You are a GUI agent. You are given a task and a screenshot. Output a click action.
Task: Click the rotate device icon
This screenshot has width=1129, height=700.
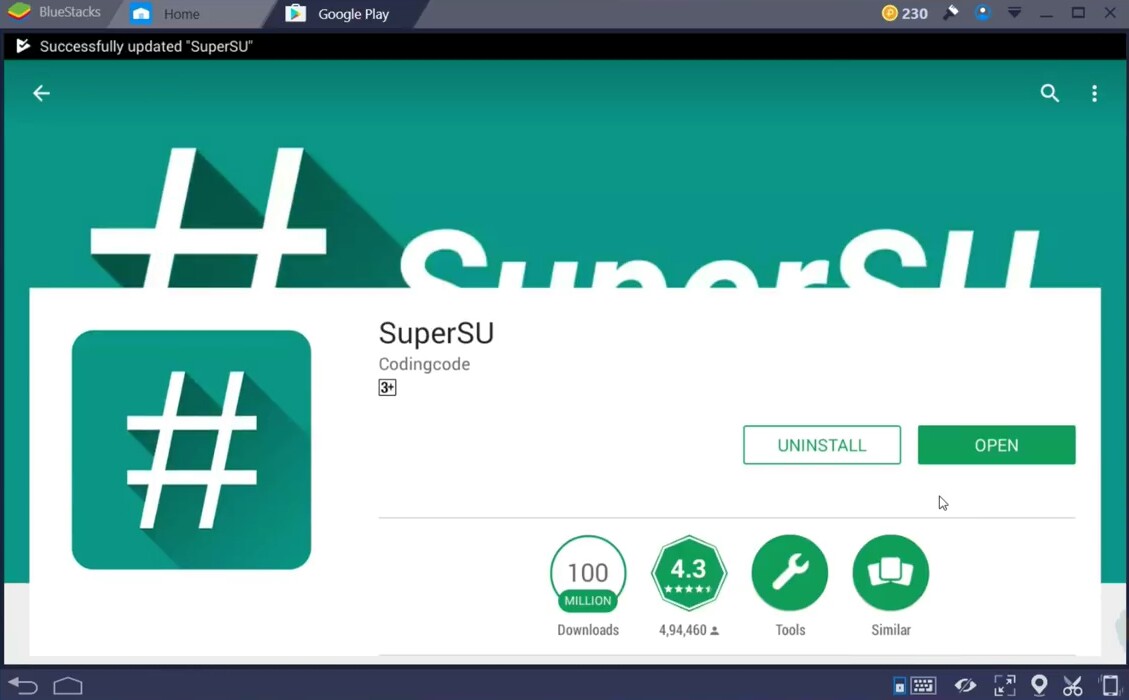click(1107, 685)
